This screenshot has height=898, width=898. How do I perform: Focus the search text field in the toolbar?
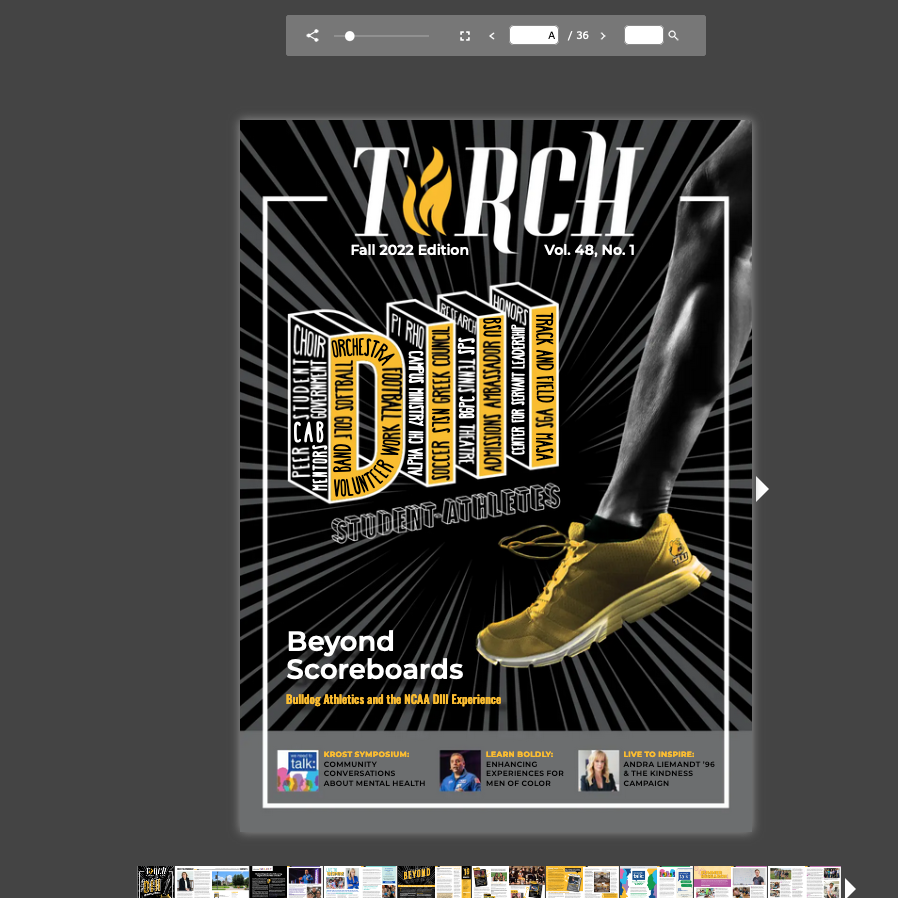click(x=644, y=36)
